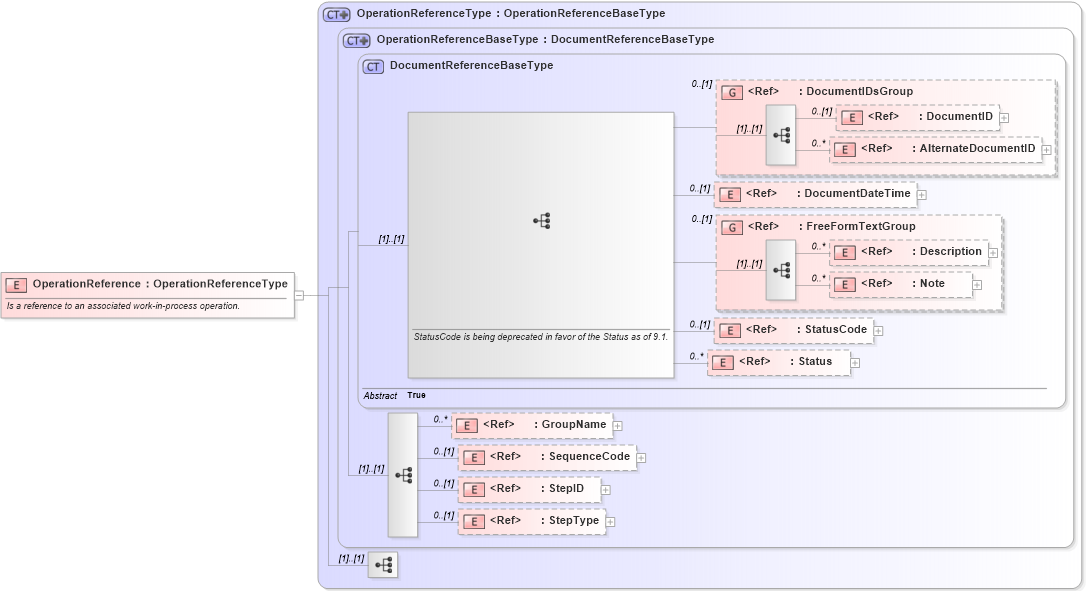The height and width of the screenshot is (591, 1086).
Task: Expand the Note element box
Action: click(976, 284)
